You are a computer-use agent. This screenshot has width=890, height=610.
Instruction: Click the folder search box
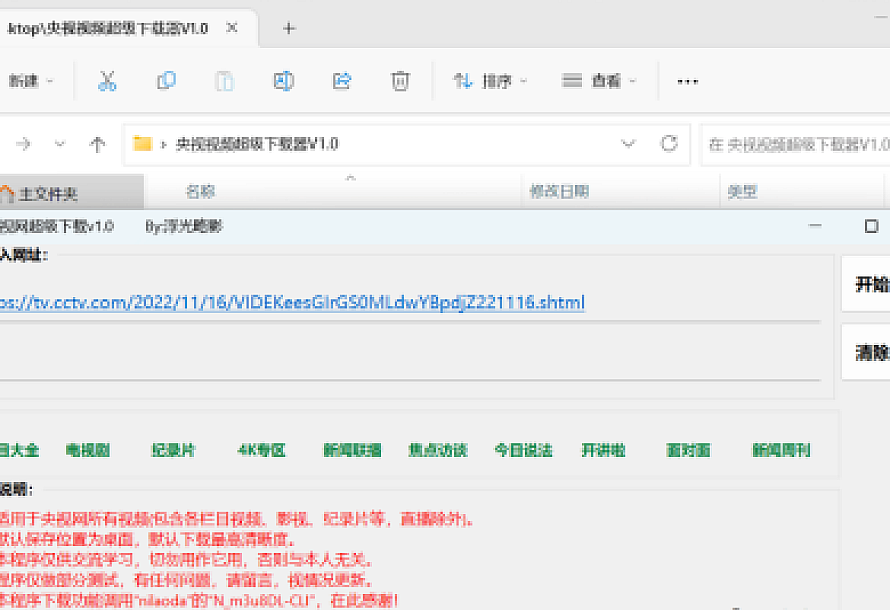[x=796, y=144]
